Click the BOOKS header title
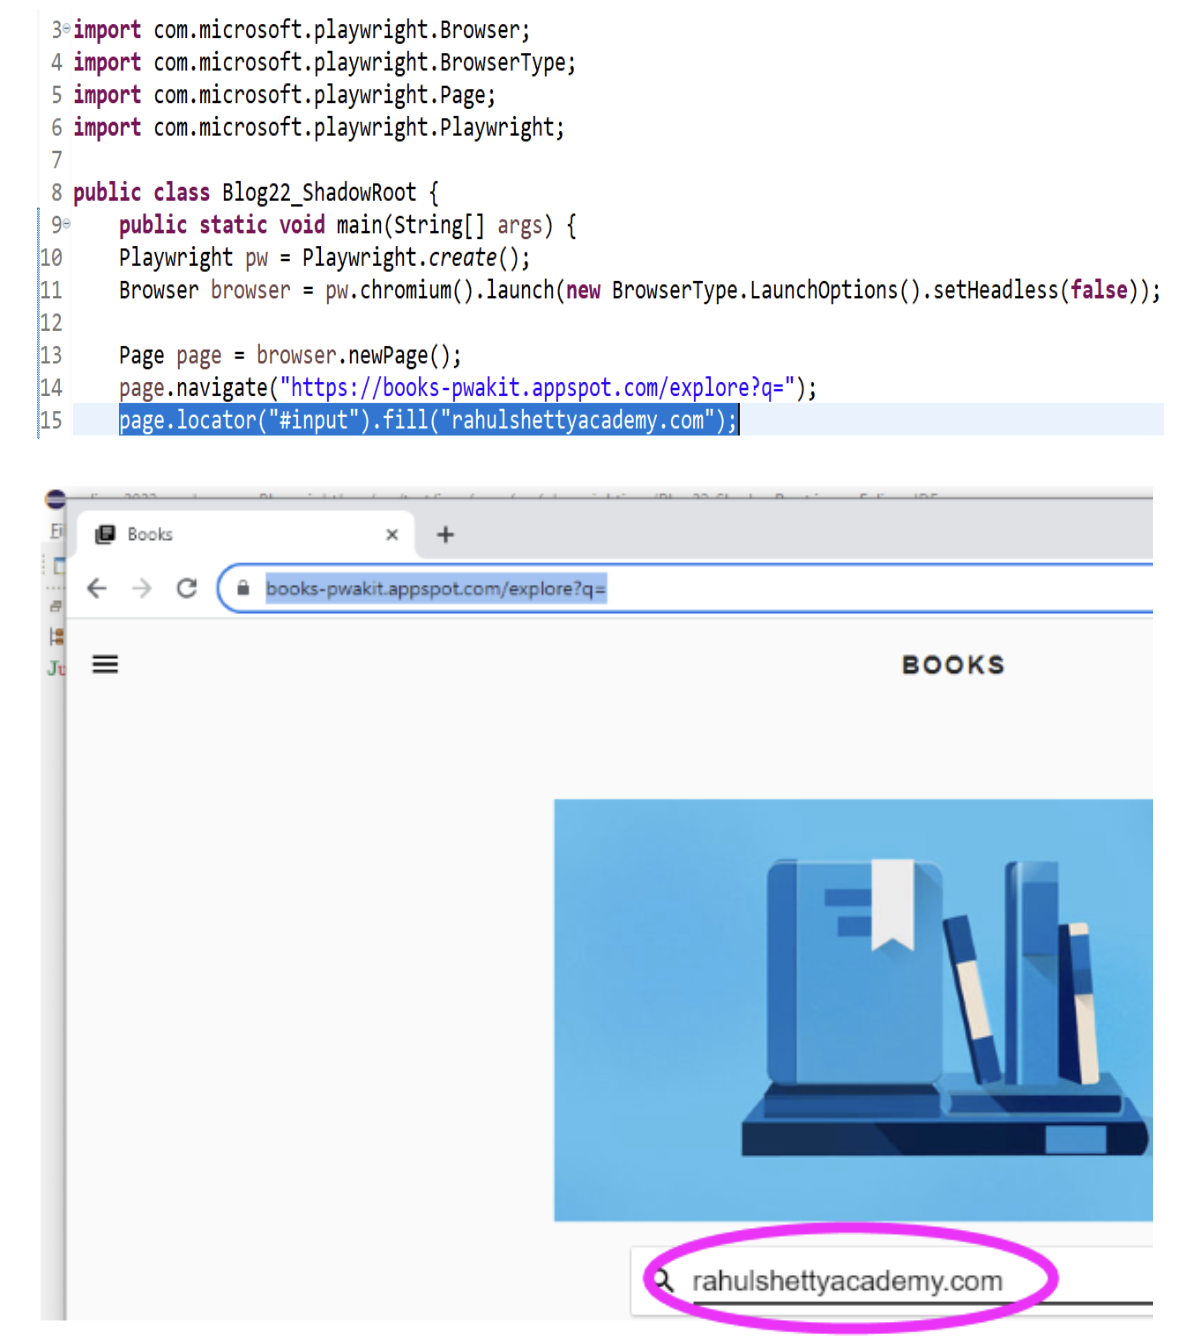The image size is (1186, 1344). click(952, 664)
